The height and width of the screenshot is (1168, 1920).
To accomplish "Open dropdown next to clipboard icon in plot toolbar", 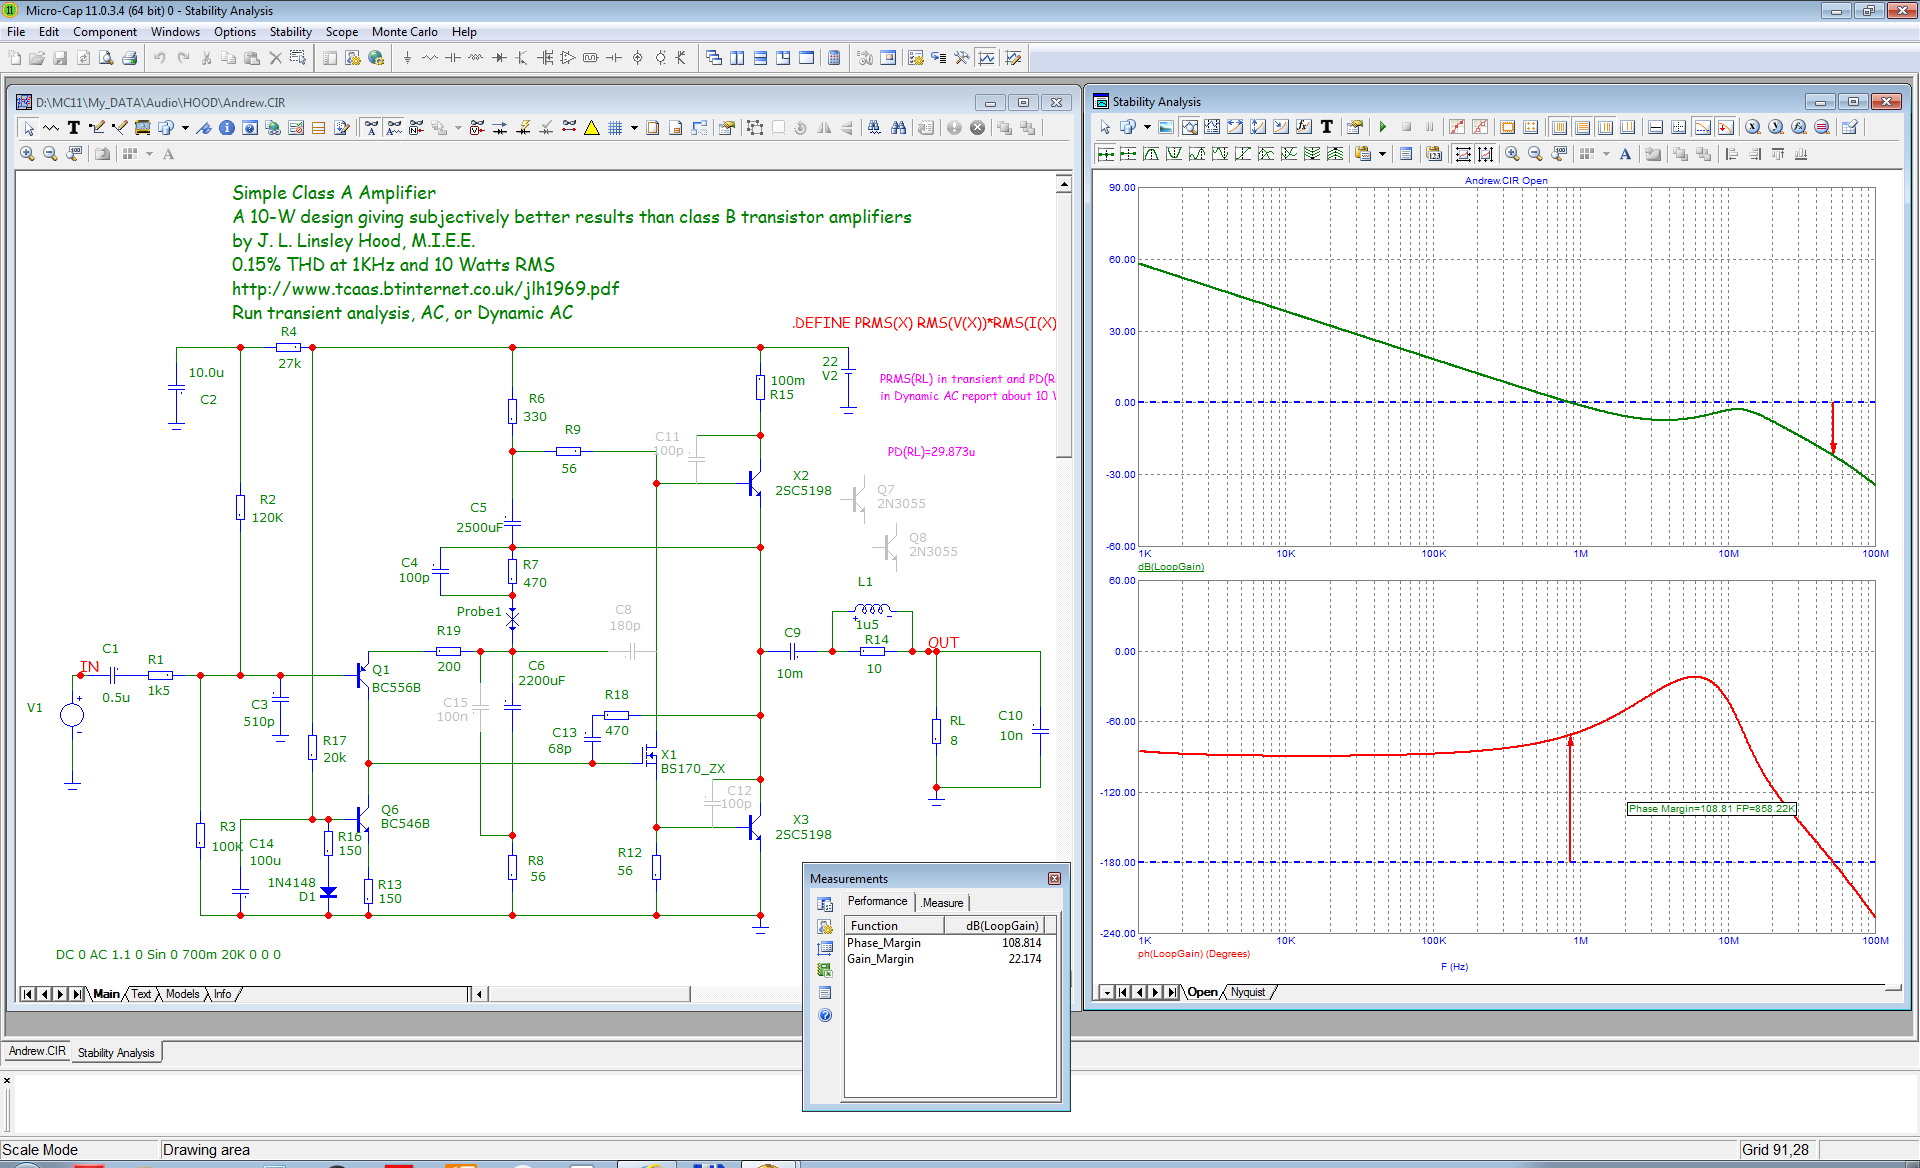I will [1382, 154].
